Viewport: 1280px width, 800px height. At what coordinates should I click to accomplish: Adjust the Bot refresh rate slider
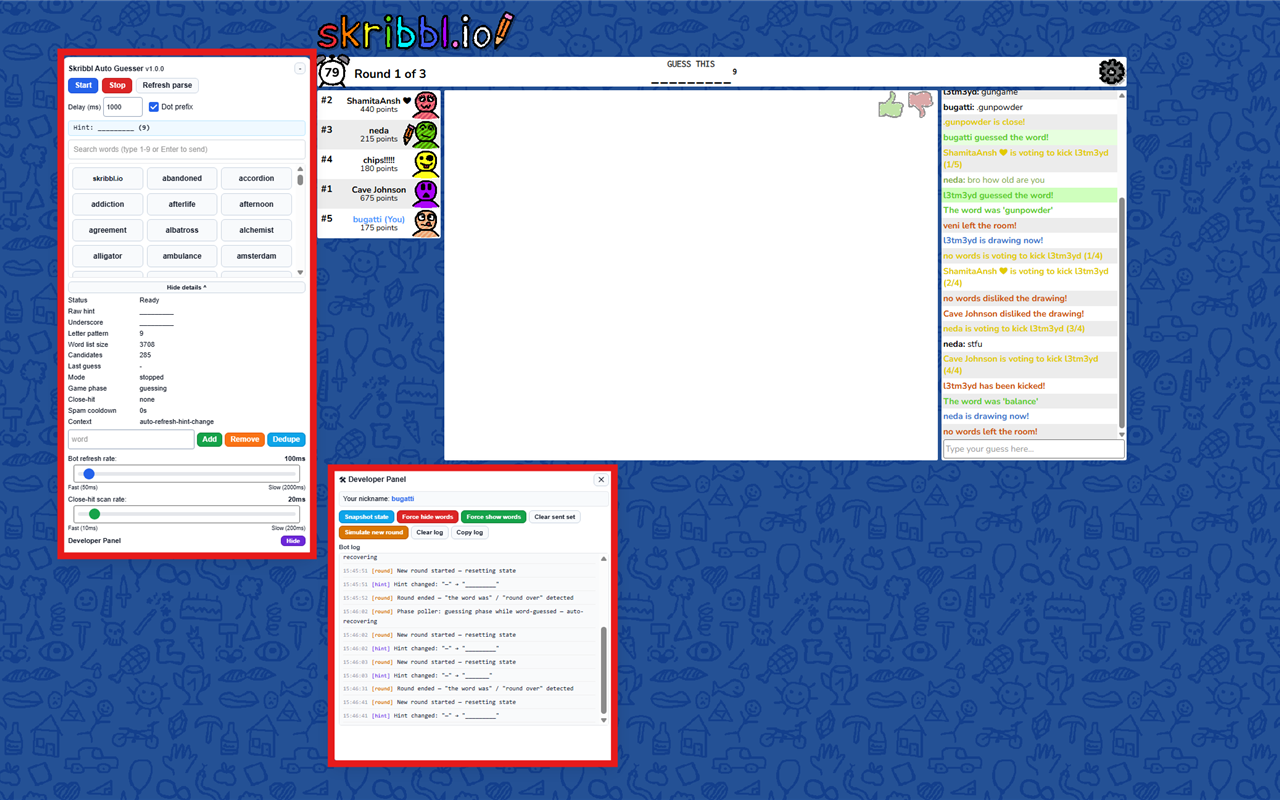click(186, 474)
